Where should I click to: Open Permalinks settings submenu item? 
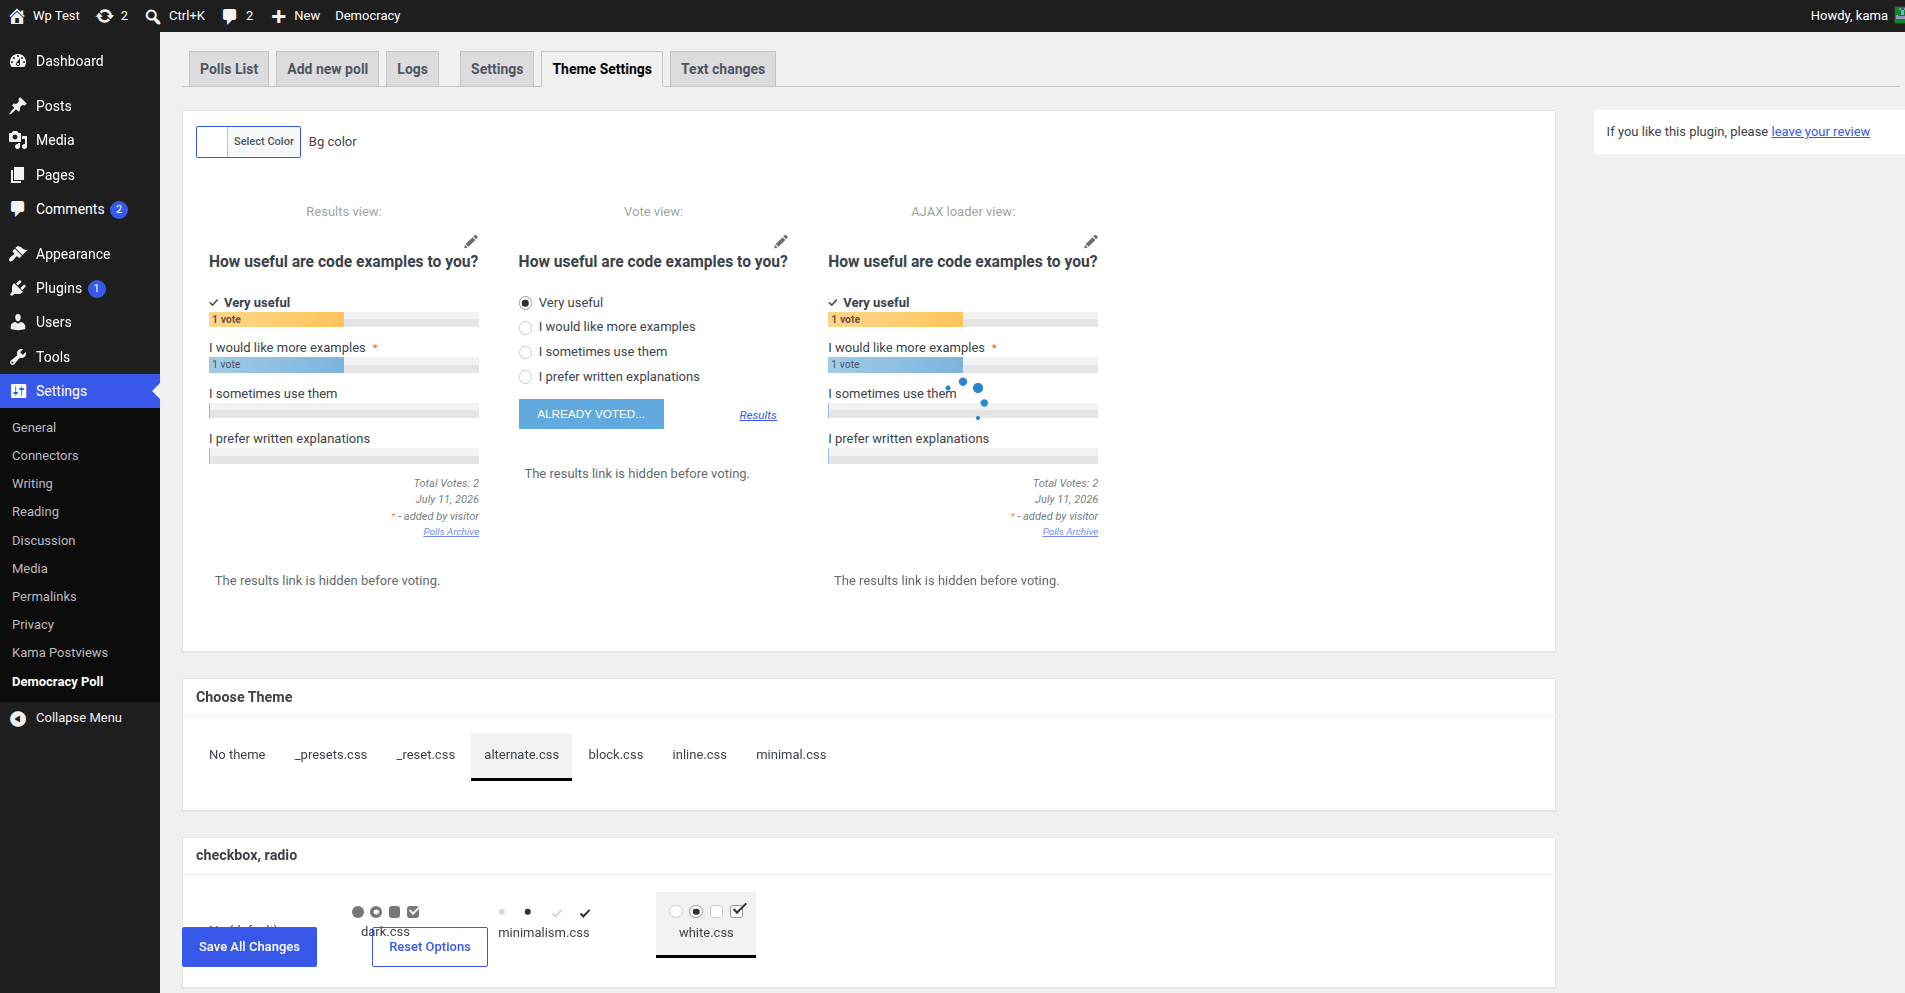tap(44, 597)
